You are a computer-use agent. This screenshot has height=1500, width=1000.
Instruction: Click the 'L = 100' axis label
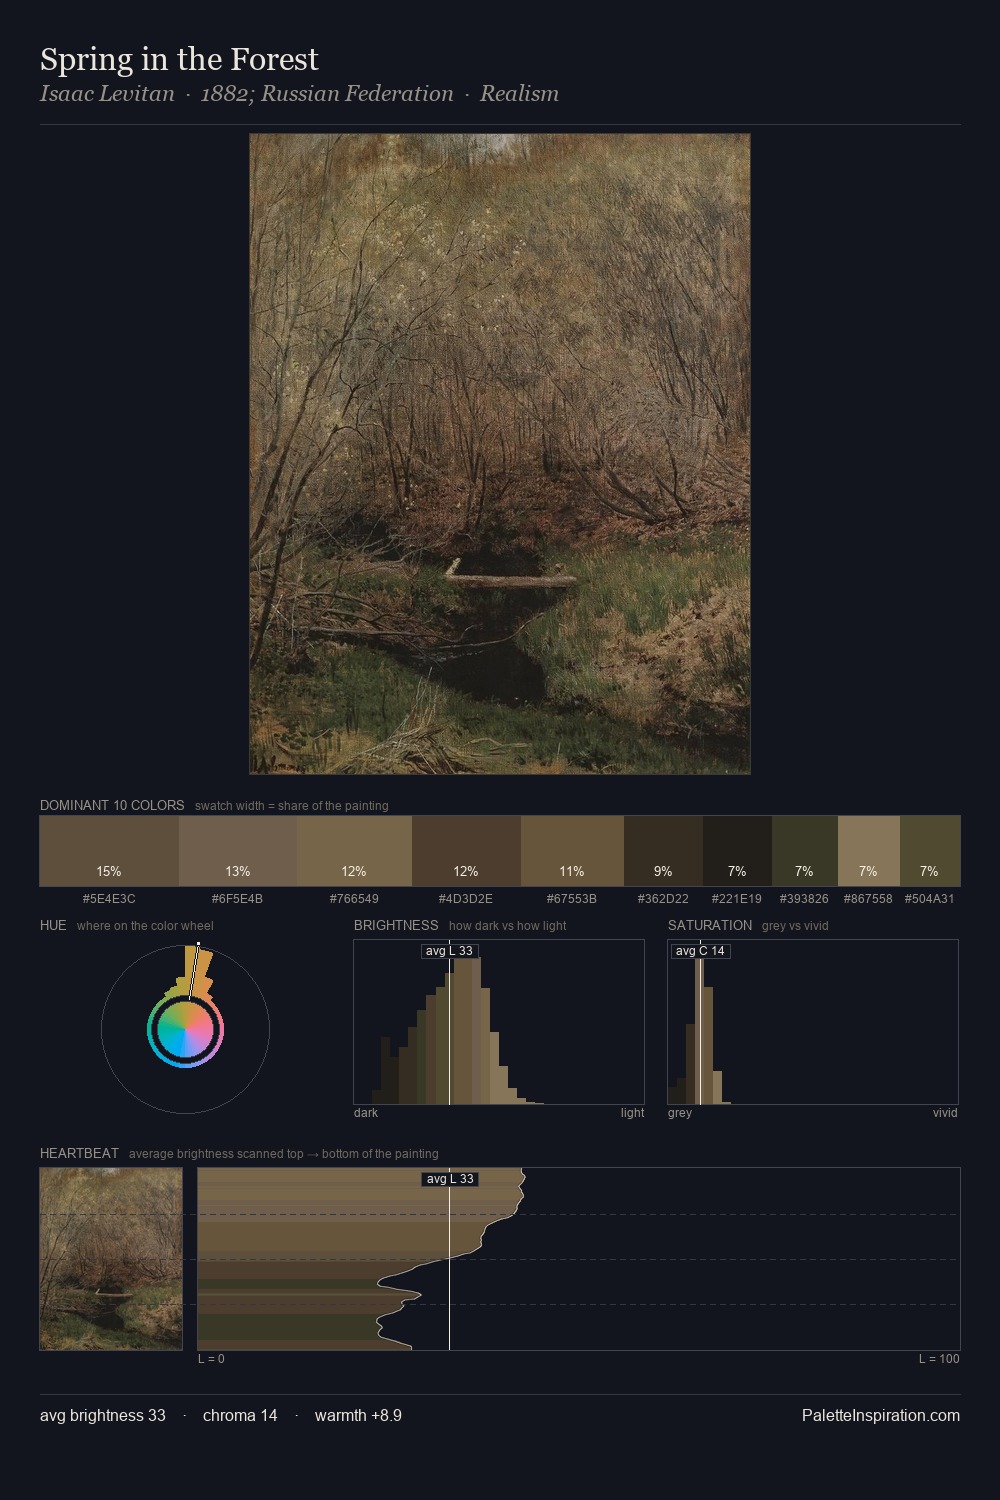939,1359
